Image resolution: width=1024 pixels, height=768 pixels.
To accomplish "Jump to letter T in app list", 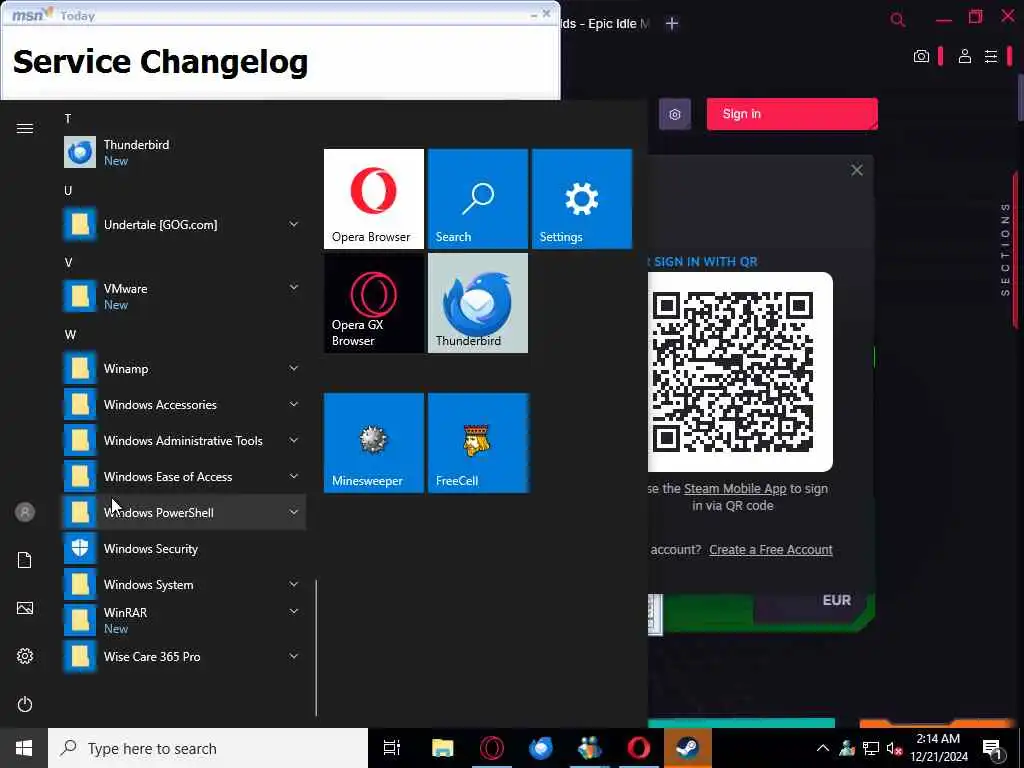I will (x=68, y=119).
